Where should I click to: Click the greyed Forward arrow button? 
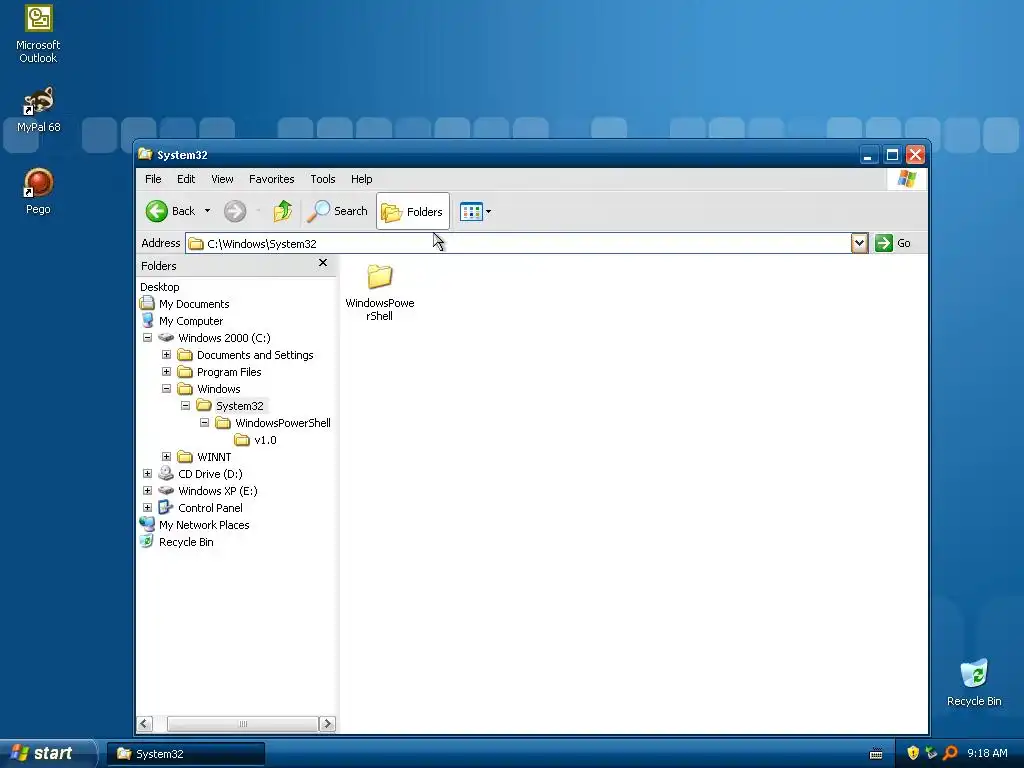(235, 211)
